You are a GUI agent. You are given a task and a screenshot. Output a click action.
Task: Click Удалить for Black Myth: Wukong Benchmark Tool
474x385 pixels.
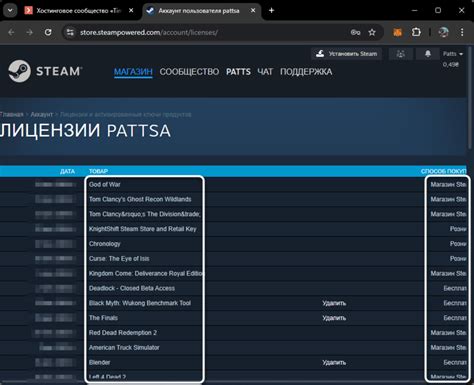pos(334,303)
